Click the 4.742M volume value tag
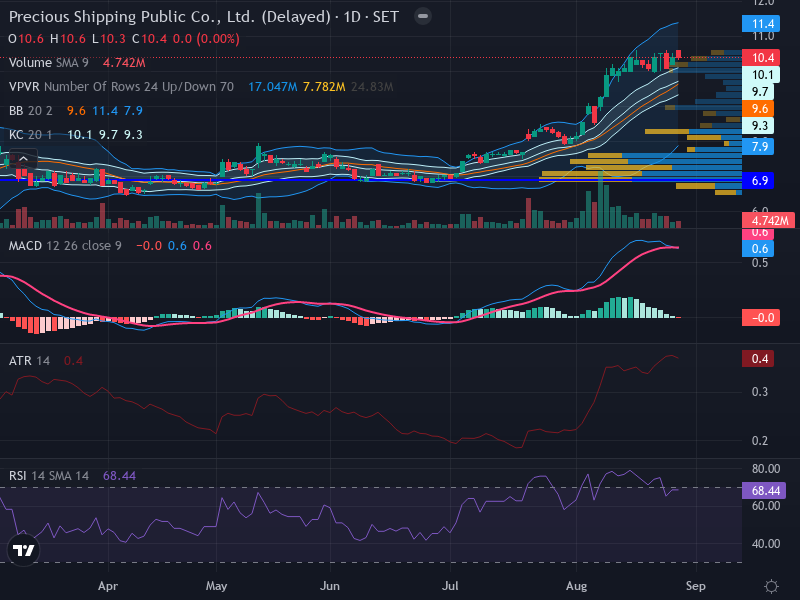 [768, 220]
